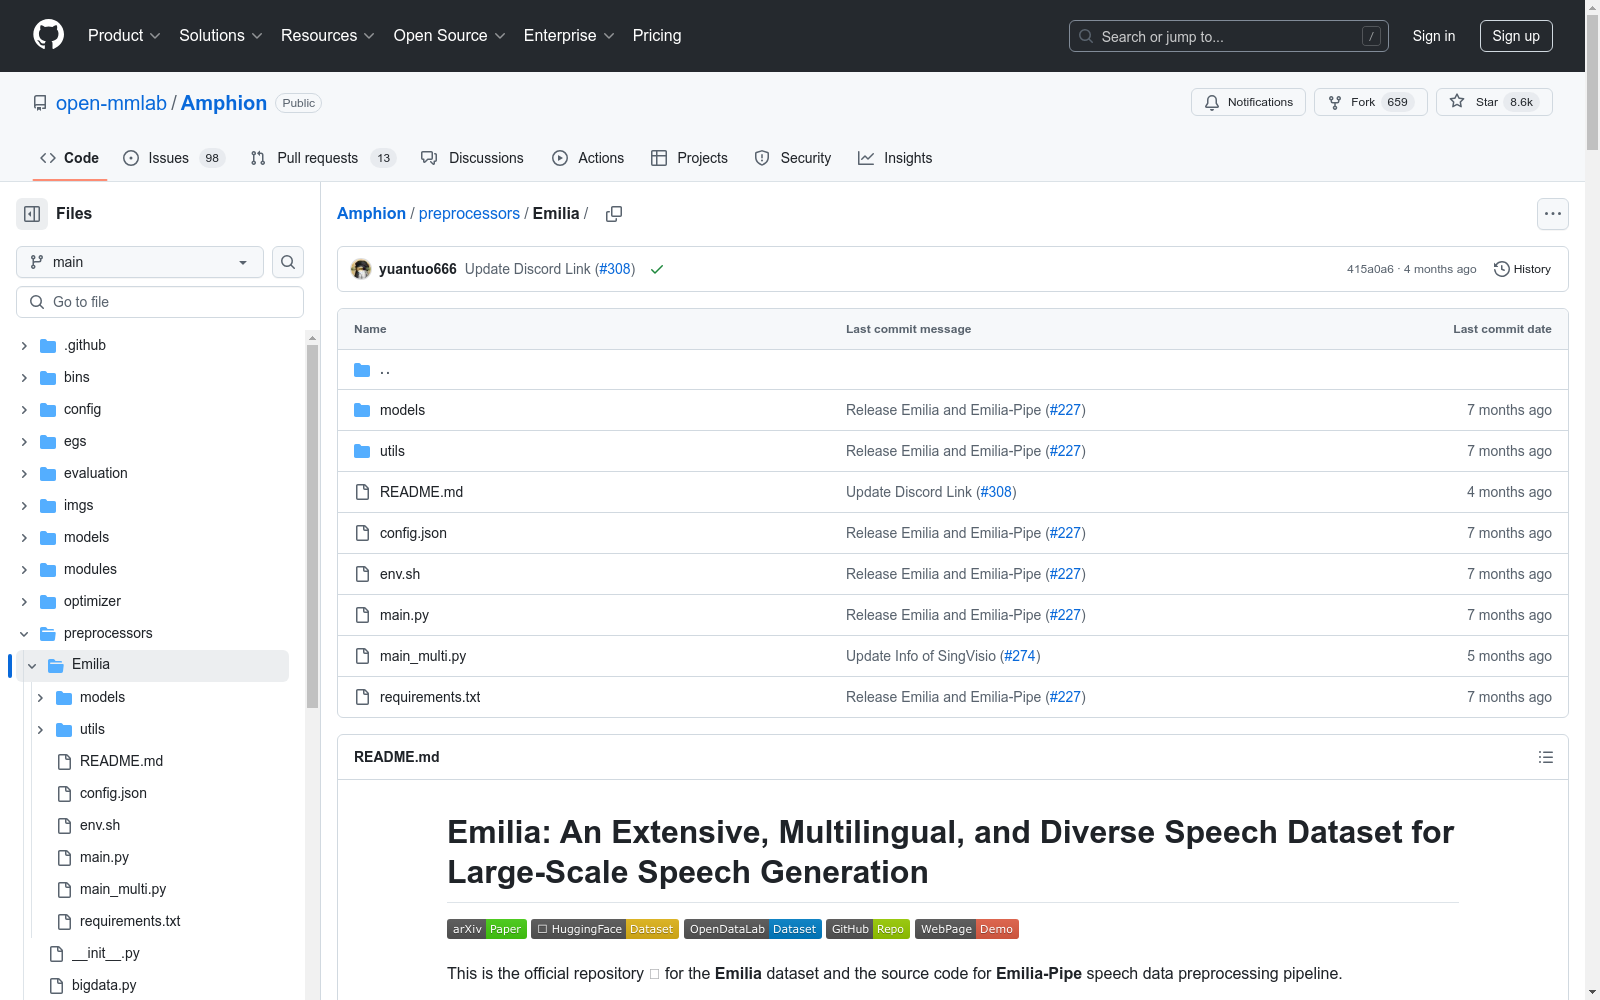
Task: Open the 415a0a6 commit hash
Action: click(x=1370, y=269)
